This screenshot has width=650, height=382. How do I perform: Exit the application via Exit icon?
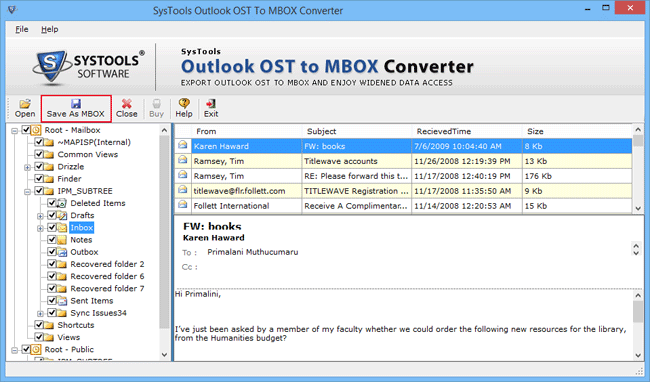(x=211, y=109)
